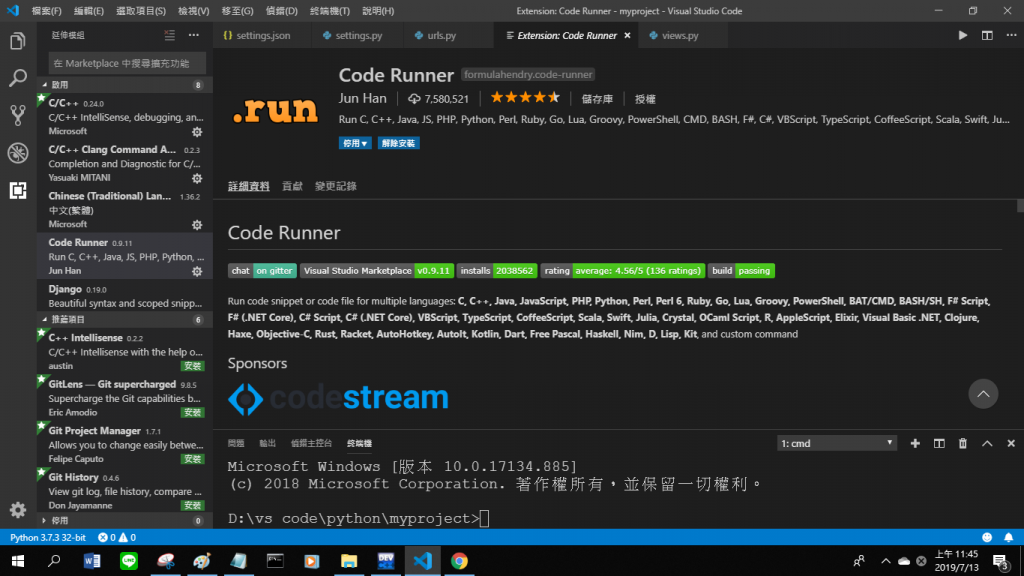The width and height of the screenshot is (1024, 576).
Task: Switch to the Problems panel tab
Action: click(236, 443)
